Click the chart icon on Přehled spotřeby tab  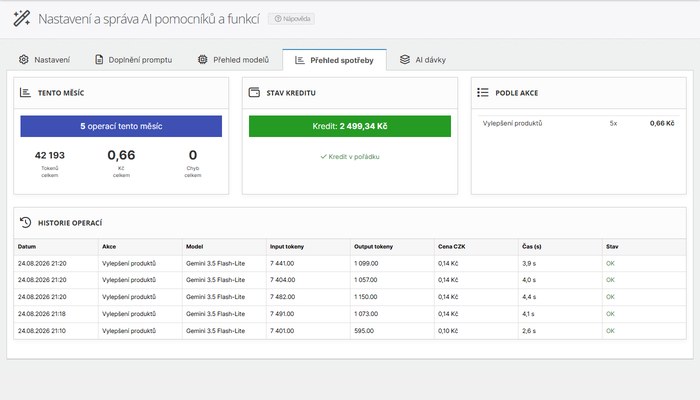(300, 60)
